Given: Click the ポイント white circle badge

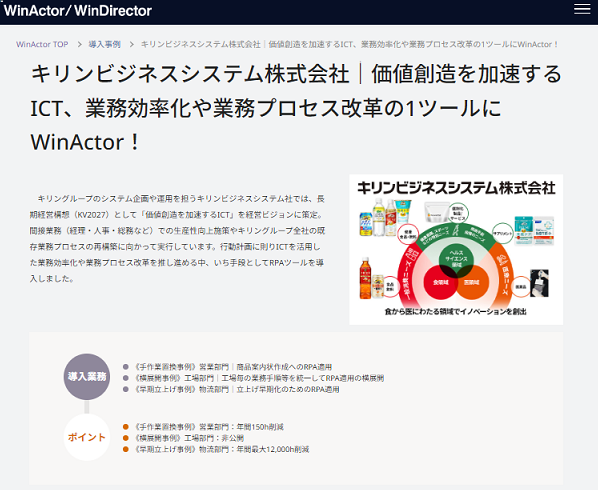Looking at the screenshot, I should click(x=87, y=437).
